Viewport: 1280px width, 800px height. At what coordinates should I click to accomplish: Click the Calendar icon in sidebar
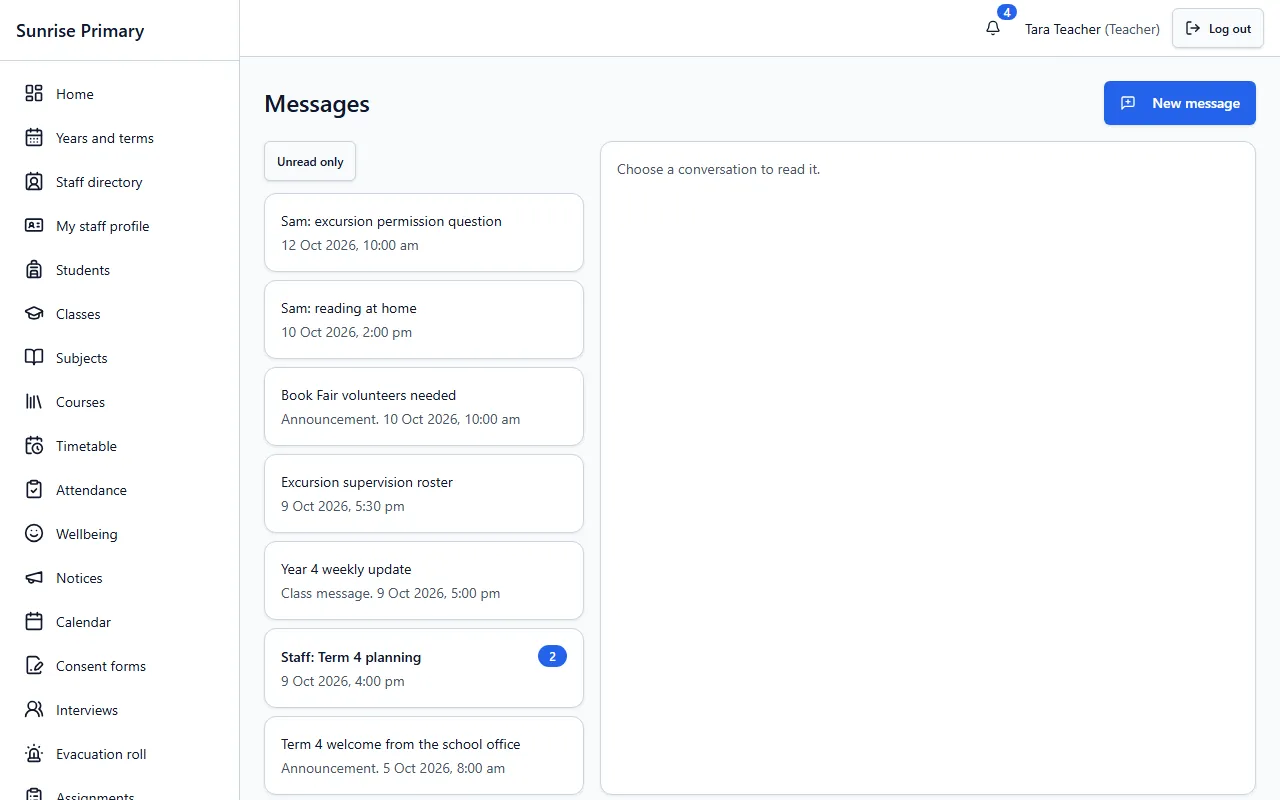point(34,622)
